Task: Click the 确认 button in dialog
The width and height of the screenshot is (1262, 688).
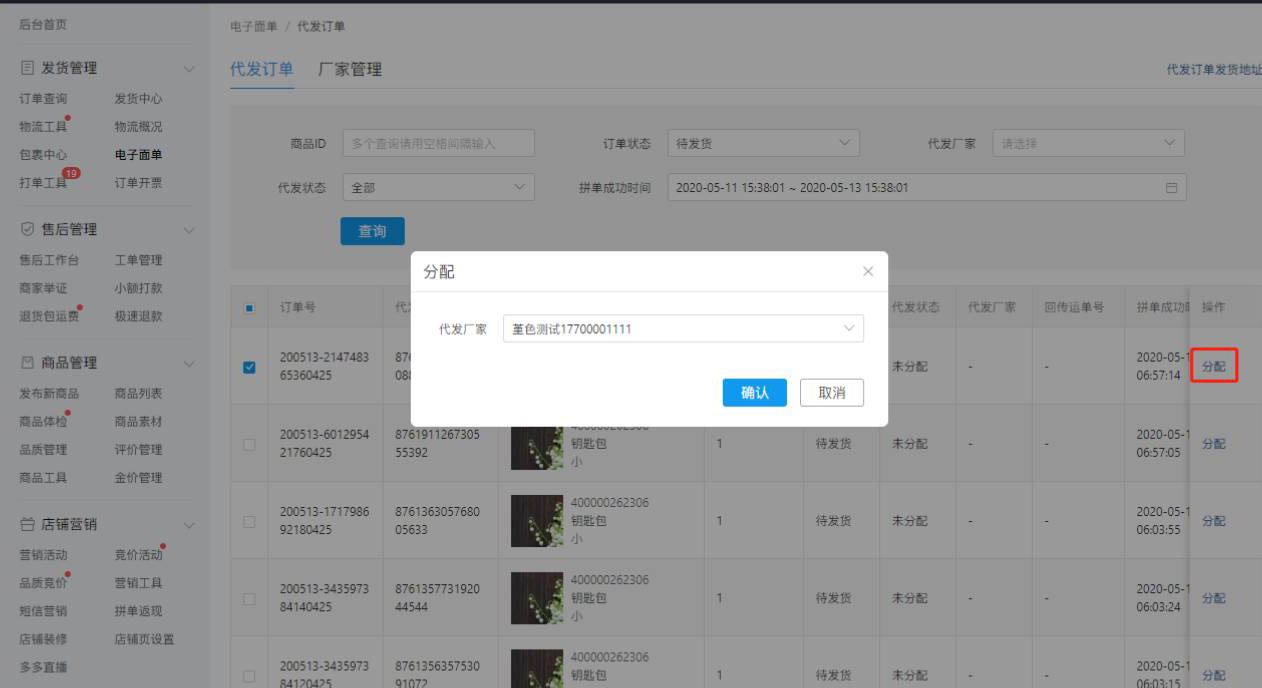Action: [x=755, y=393]
